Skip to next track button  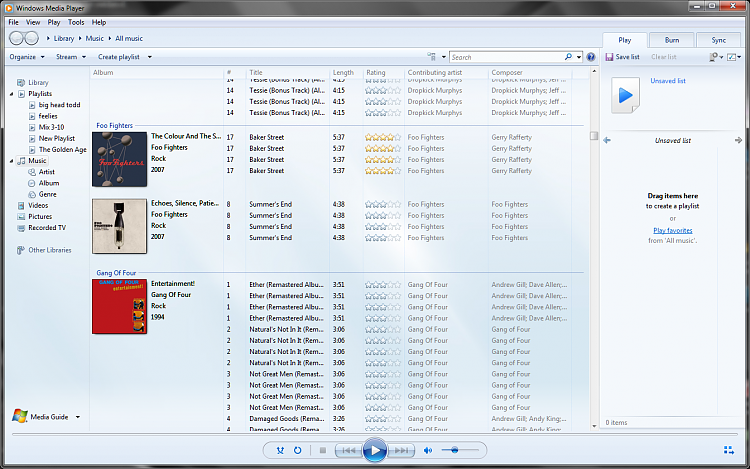(401, 450)
